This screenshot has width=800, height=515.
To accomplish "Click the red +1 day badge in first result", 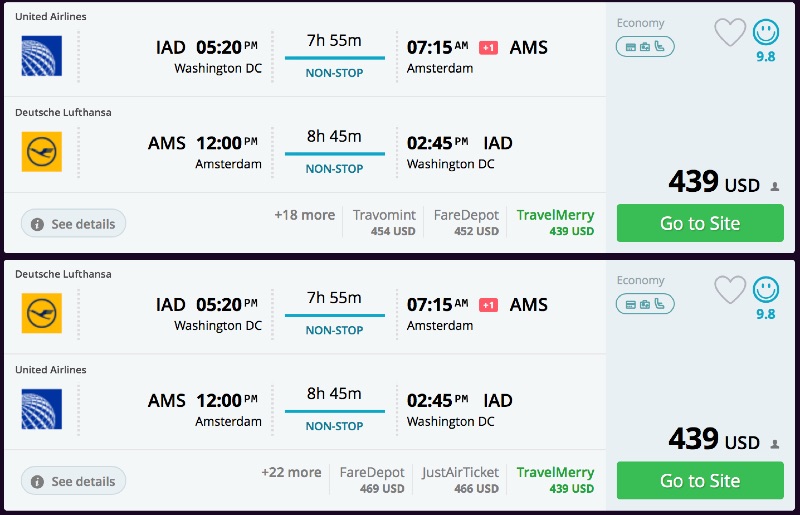I will pyautogui.click(x=488, y=48).
